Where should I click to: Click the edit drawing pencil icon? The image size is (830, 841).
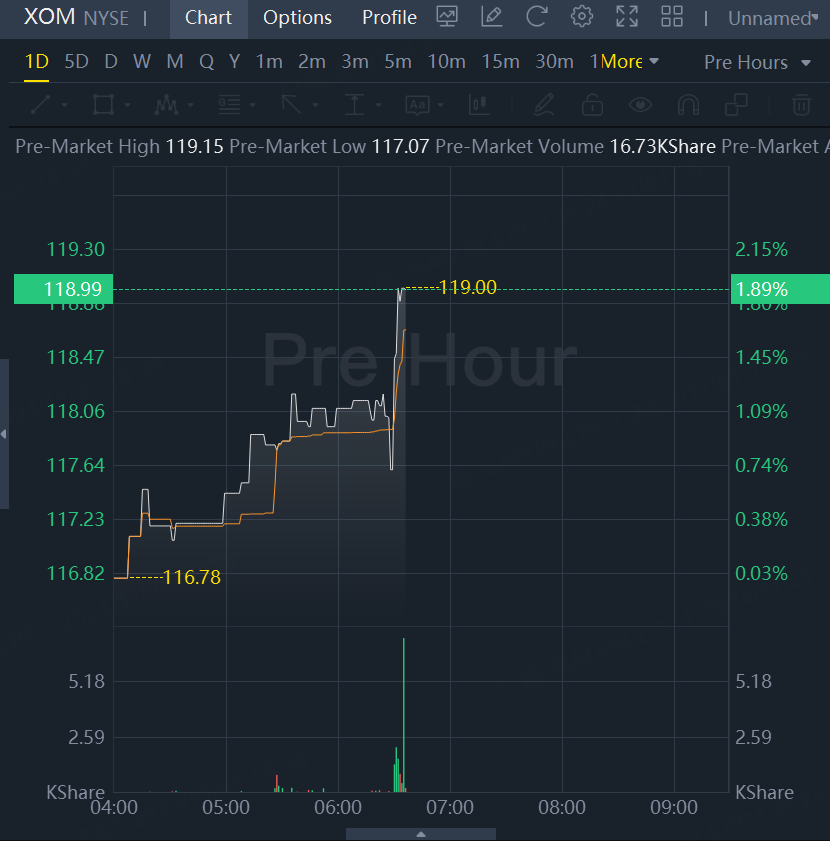pos(491,17)
